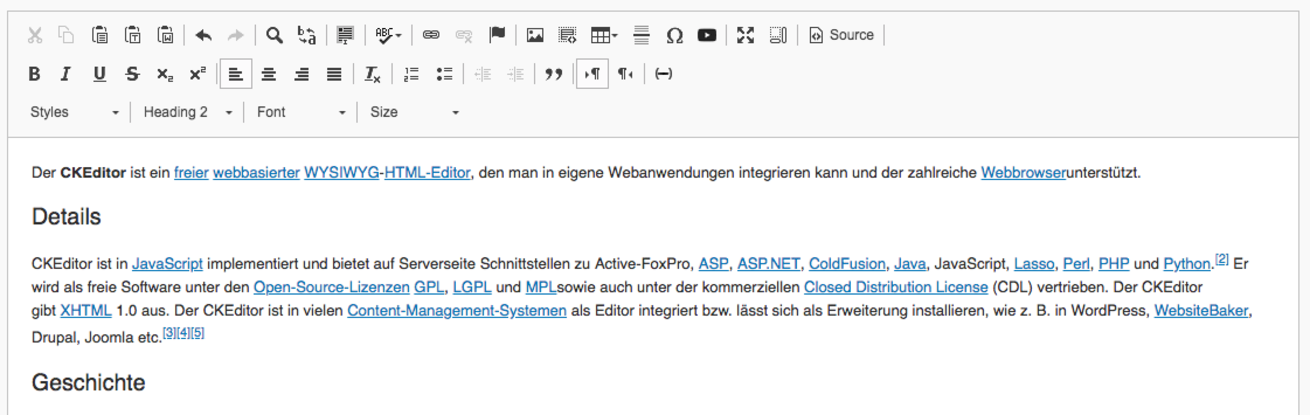Toggle Show Blocks view

(778, 35)
